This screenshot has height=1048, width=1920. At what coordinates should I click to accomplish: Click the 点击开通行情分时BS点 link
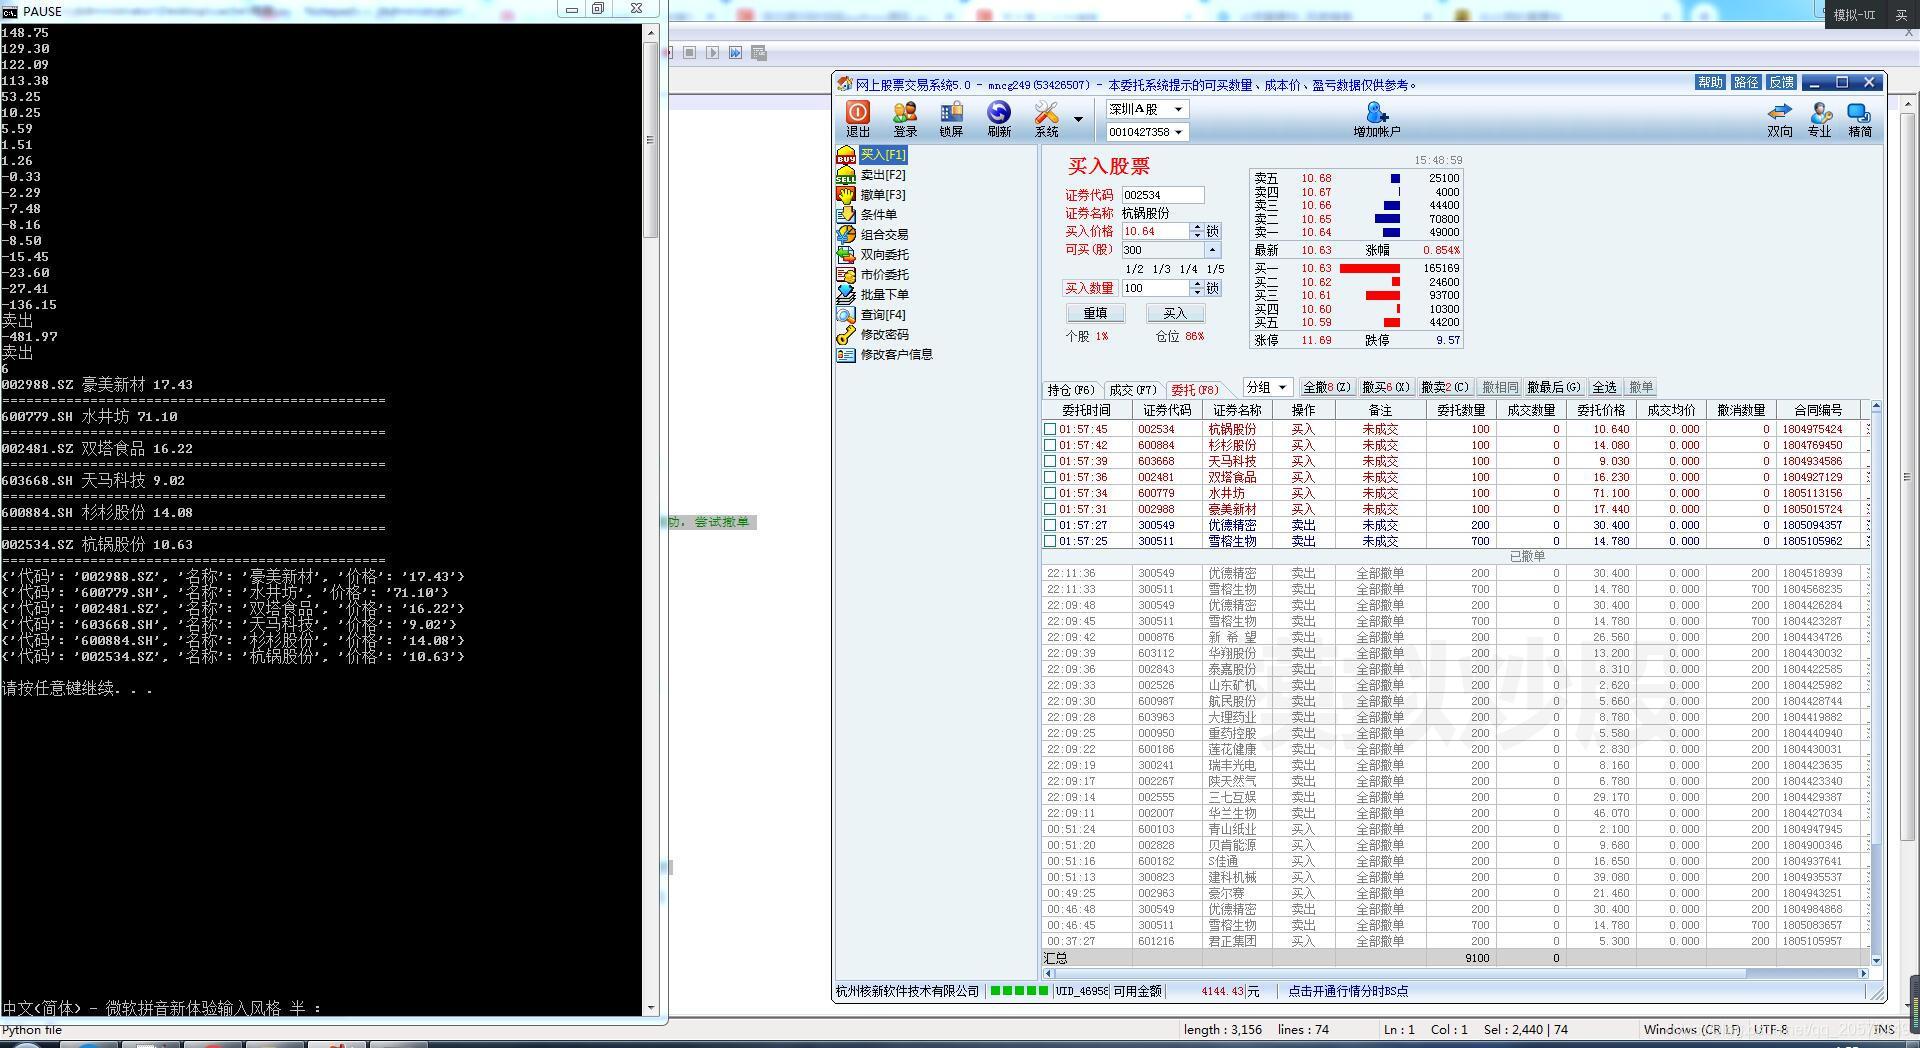[x=1348, y=991]
